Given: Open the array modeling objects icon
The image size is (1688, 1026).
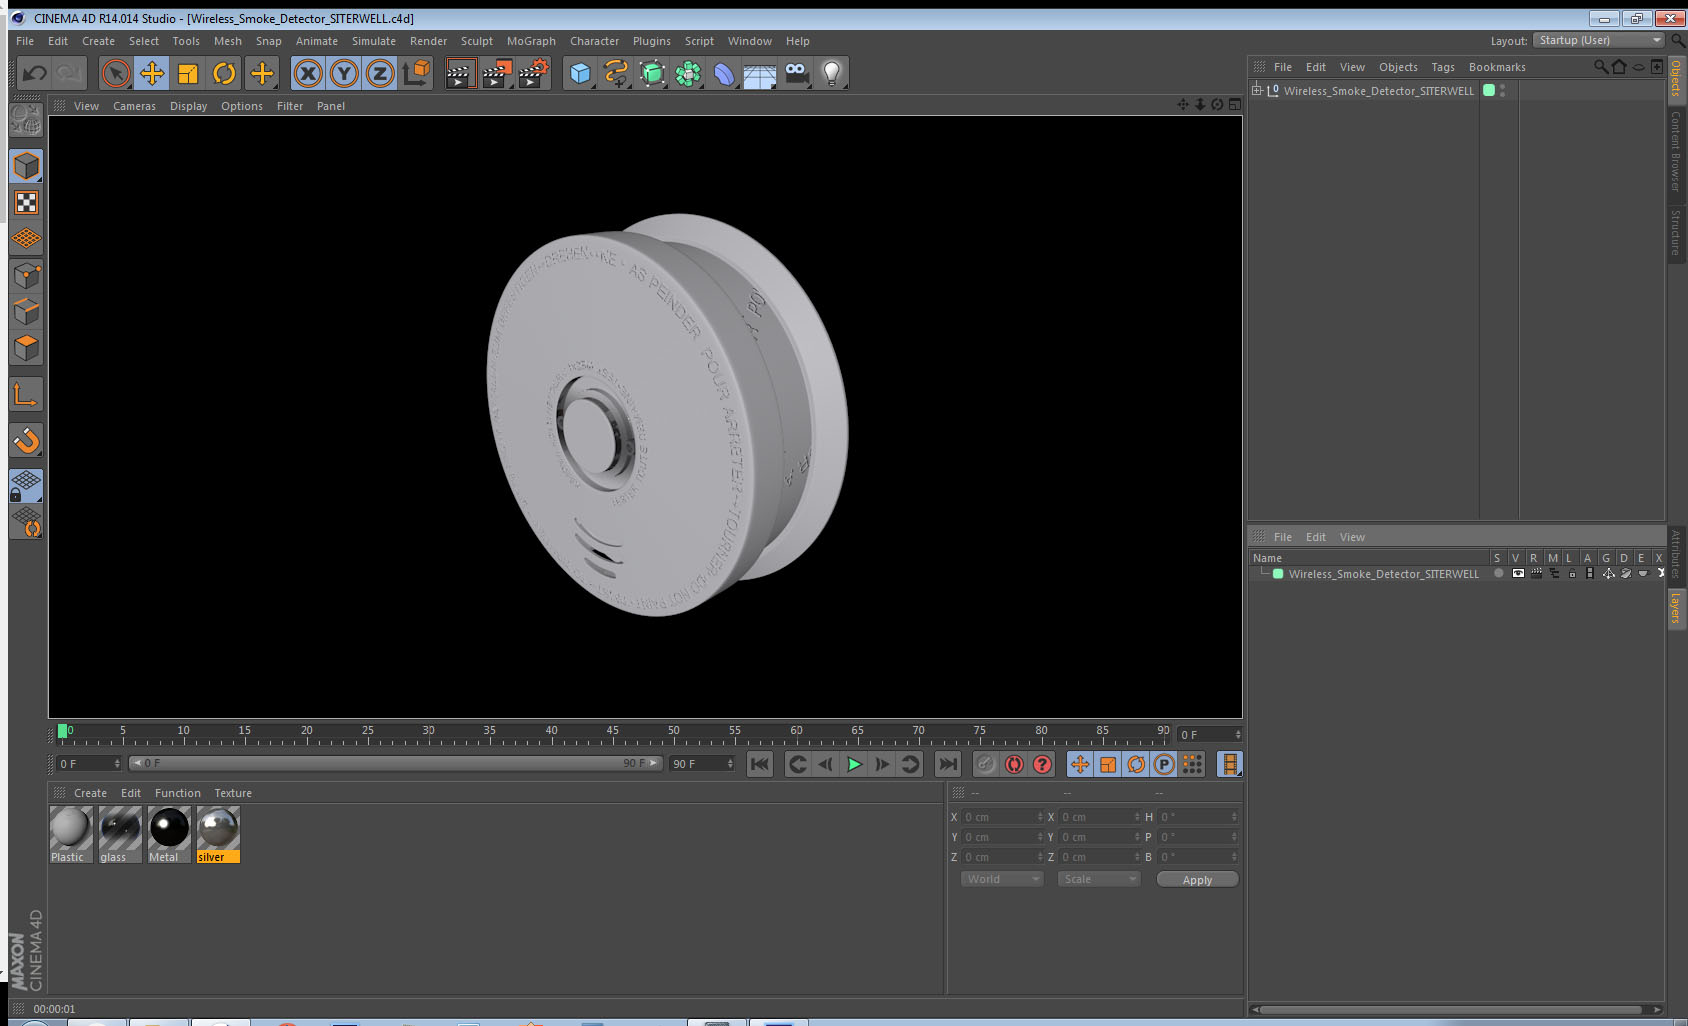Looking at the screenshot, I should point(688,73).
